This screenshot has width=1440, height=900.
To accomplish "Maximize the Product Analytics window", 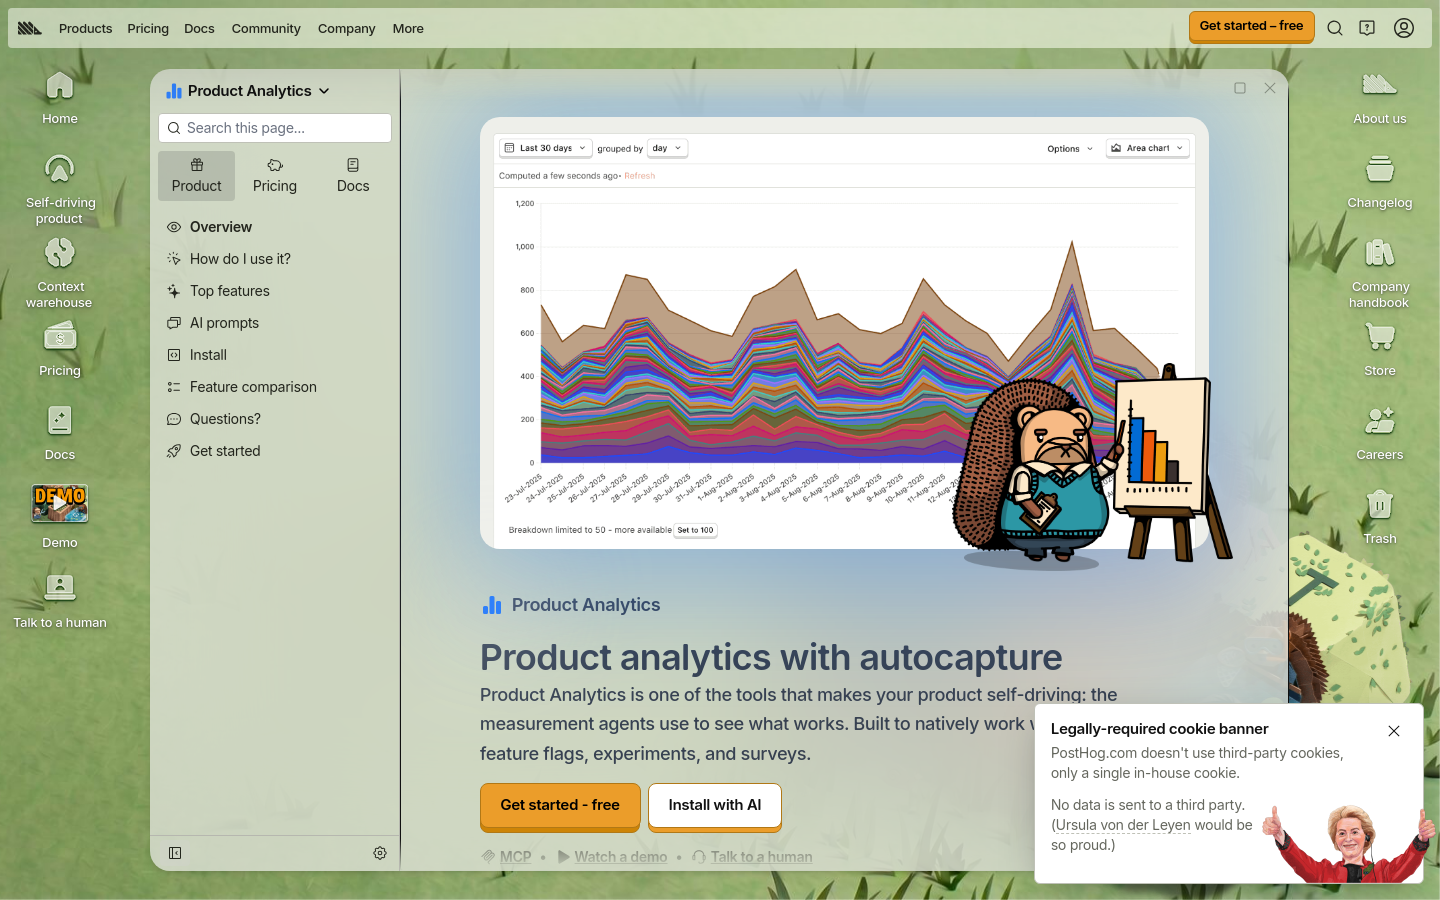I will [x=1240, y=88].
